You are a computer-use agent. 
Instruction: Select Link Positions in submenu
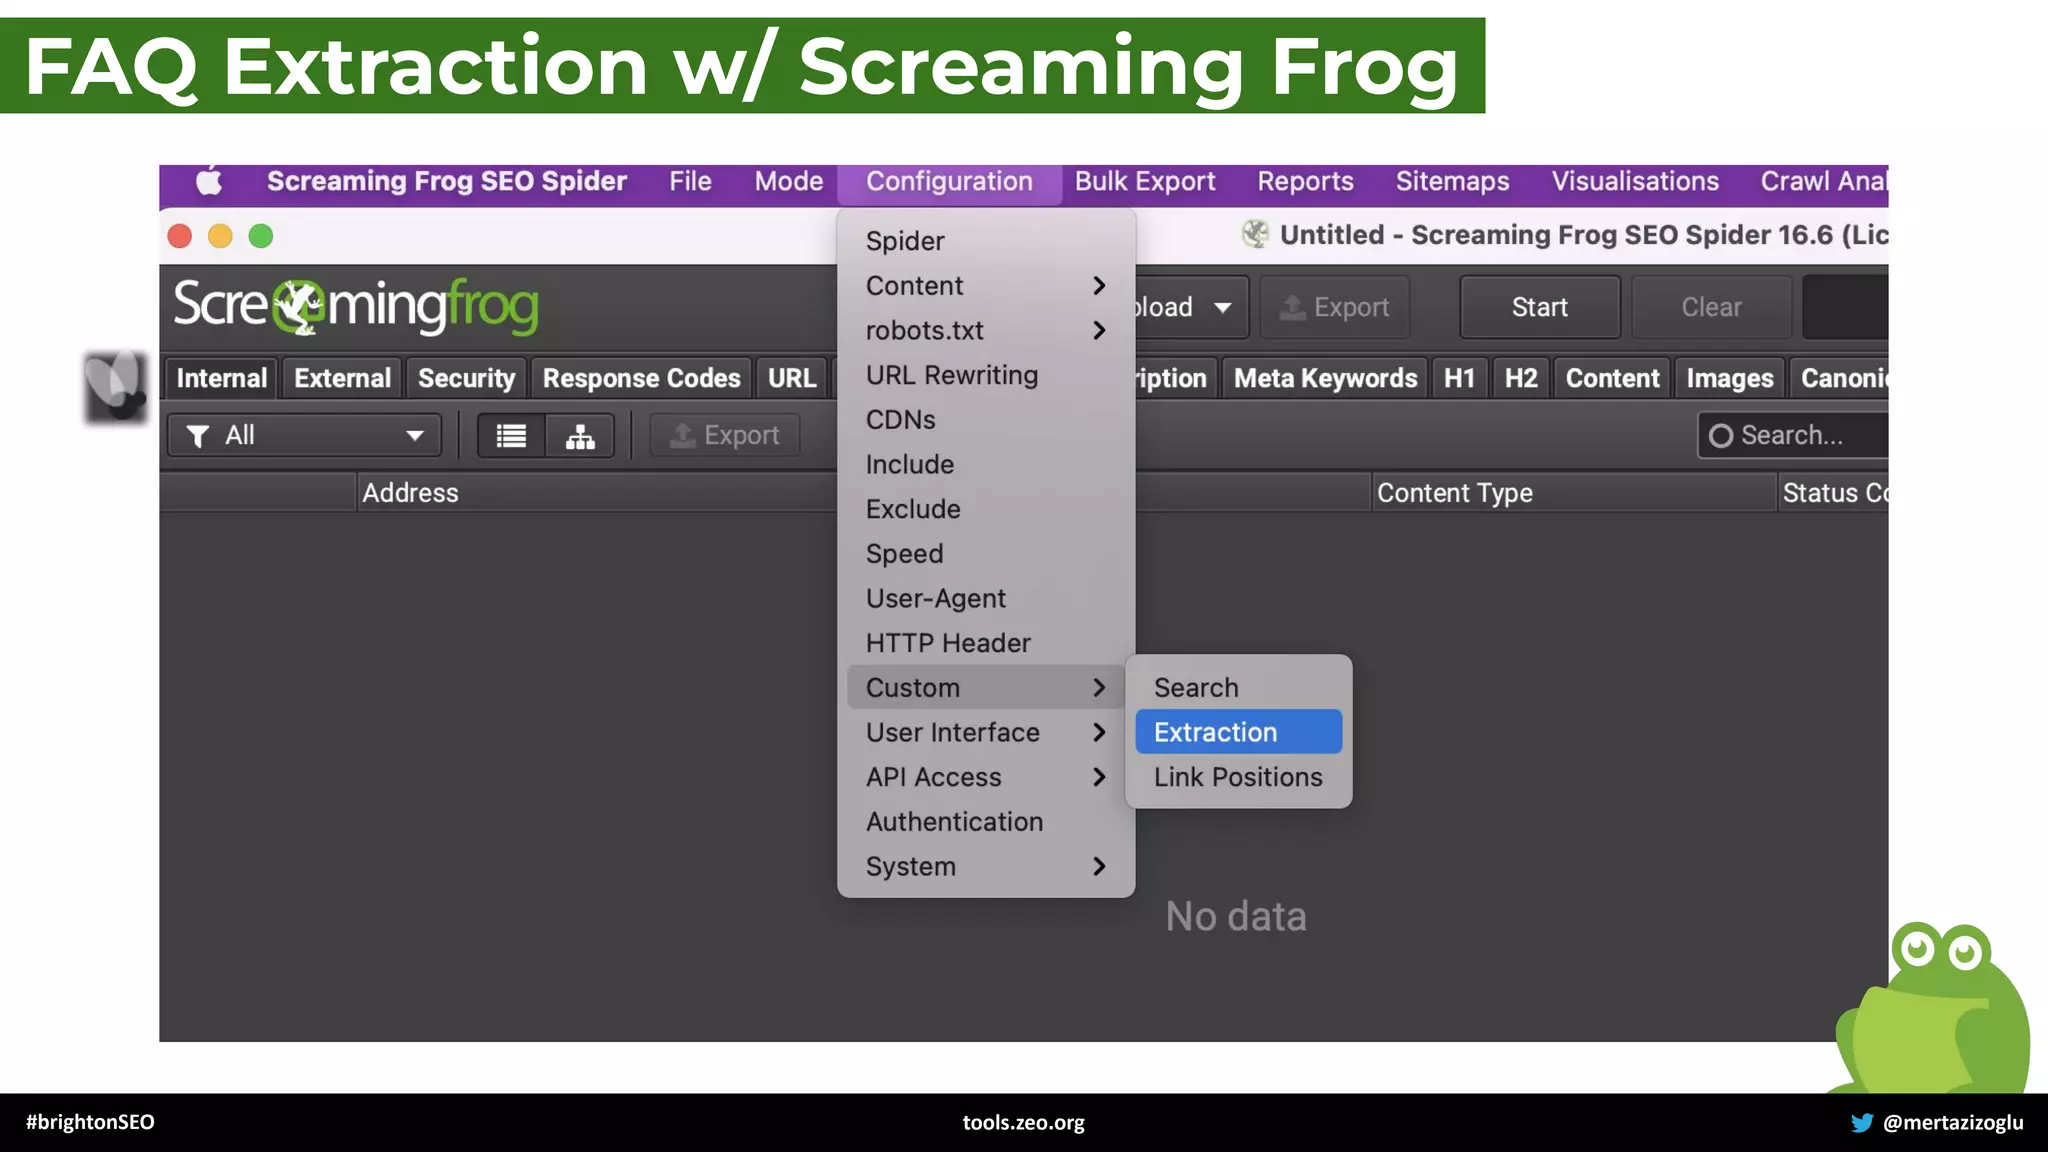[x=1238, y=777]
